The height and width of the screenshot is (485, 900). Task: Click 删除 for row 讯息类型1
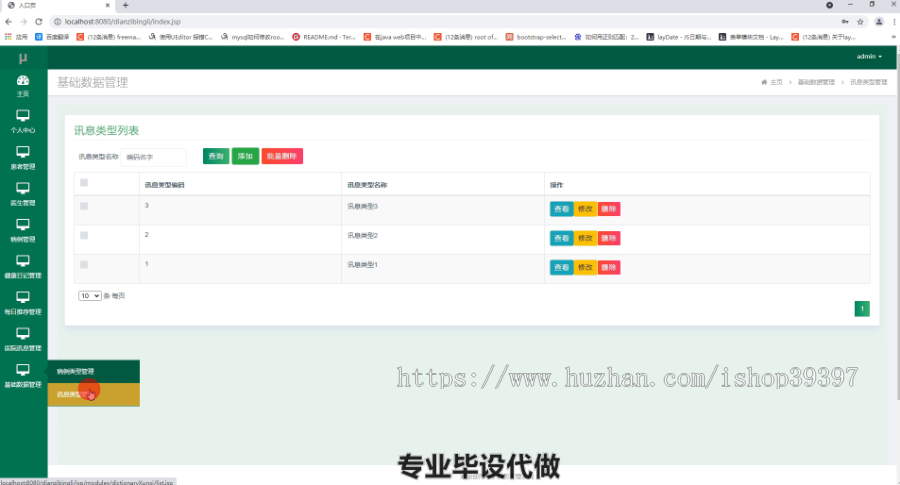click(x=608, y=267)
